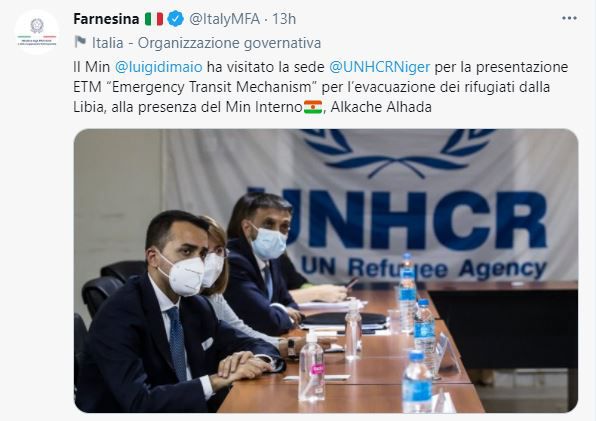Click the Alkache Alhada name in tweet
Viewport: 596px width, 421px height.
[381, 107]
